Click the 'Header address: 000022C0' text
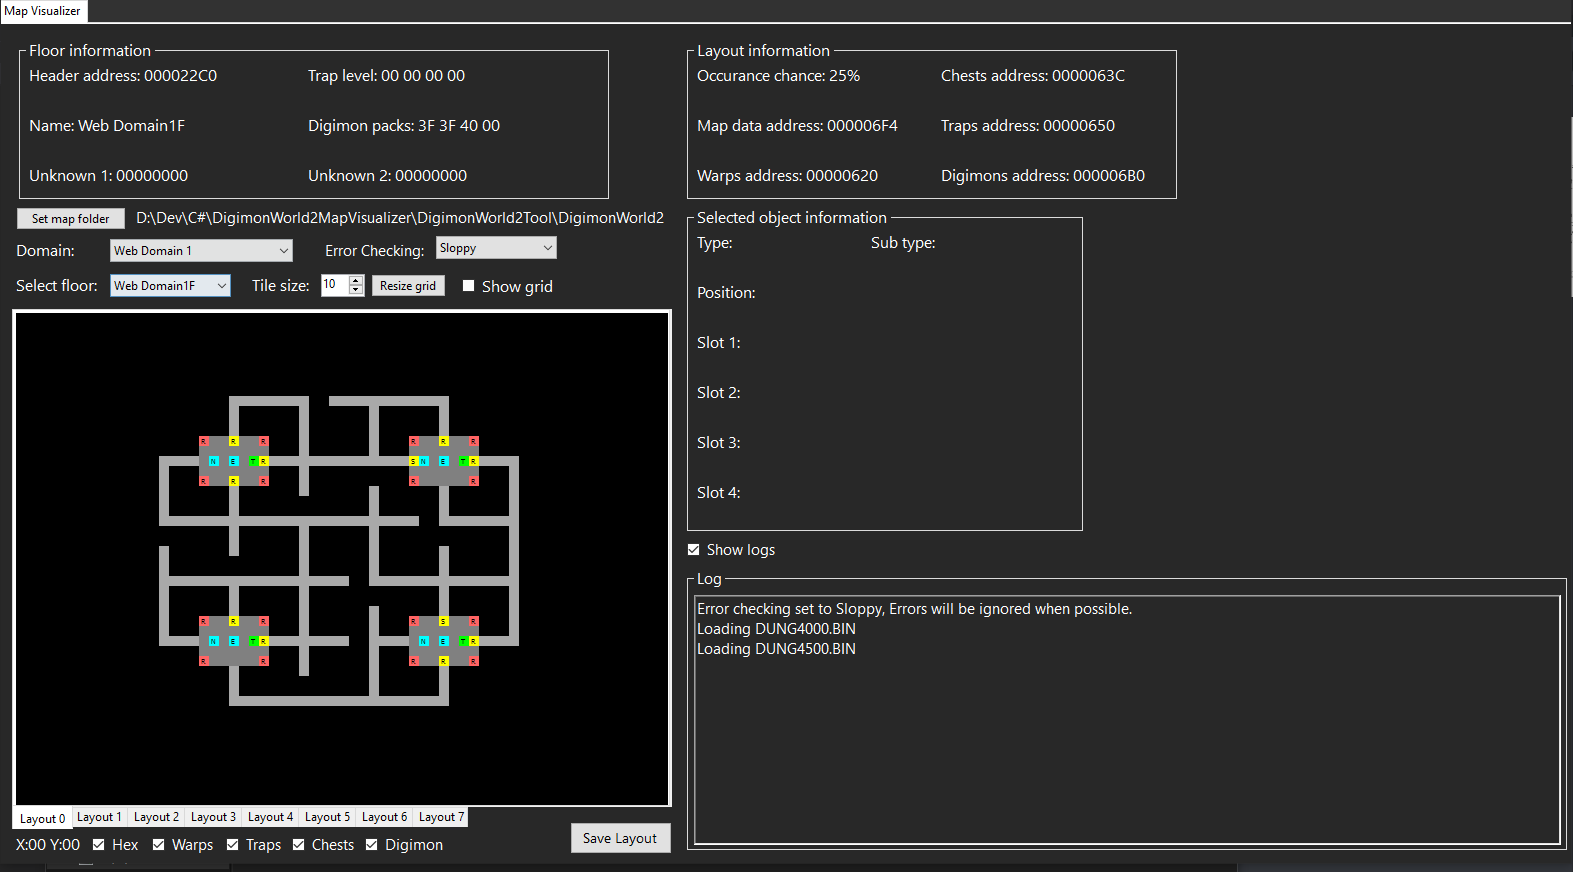The height and width of the screenshot is (872, 1573). click(123, 76)
